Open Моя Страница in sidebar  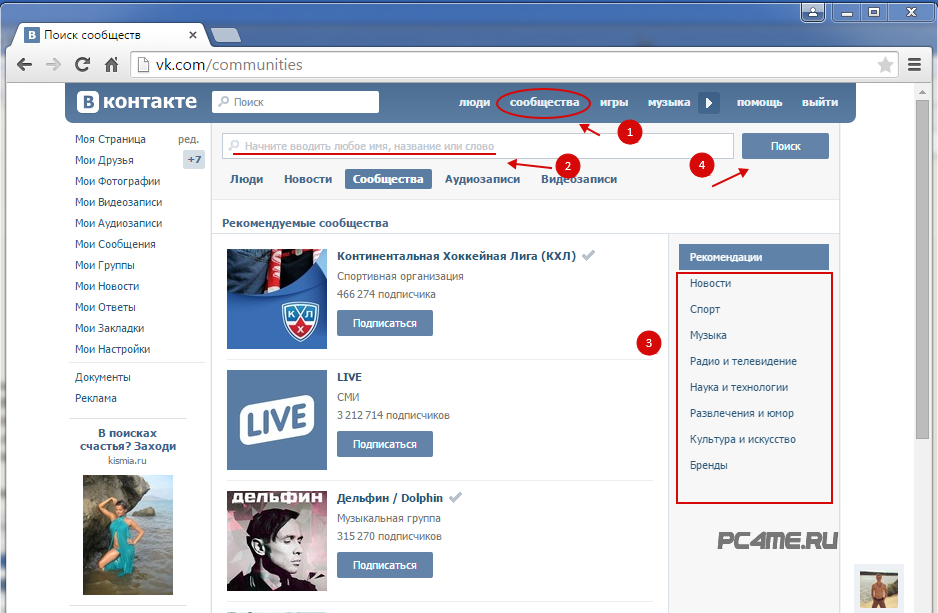[x=110, y=139]
